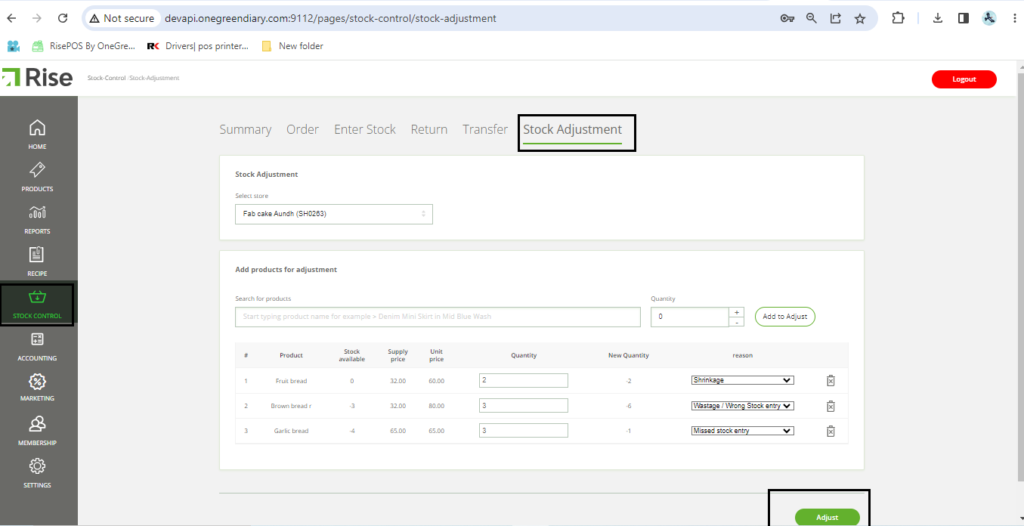
Task: Open Accounting from the sidebar
Action: (37, 345)
